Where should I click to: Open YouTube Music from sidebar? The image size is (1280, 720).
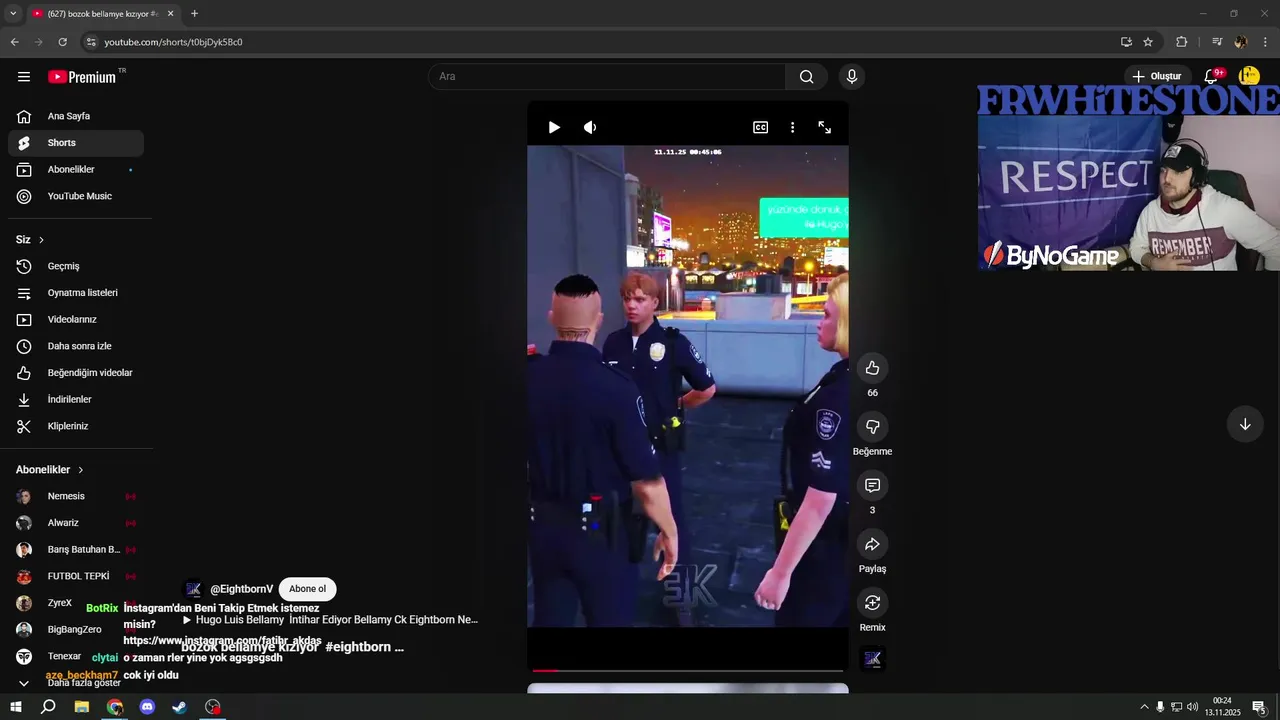[x=76, y=196]
